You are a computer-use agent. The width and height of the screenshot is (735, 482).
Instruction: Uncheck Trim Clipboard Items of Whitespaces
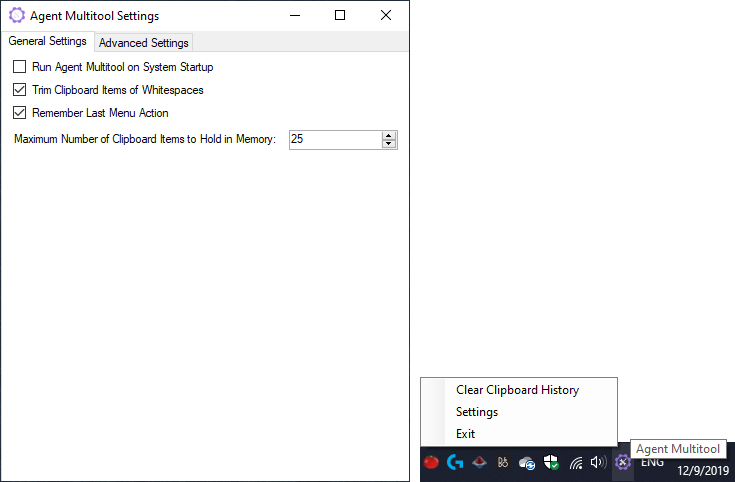coord(20,90)
